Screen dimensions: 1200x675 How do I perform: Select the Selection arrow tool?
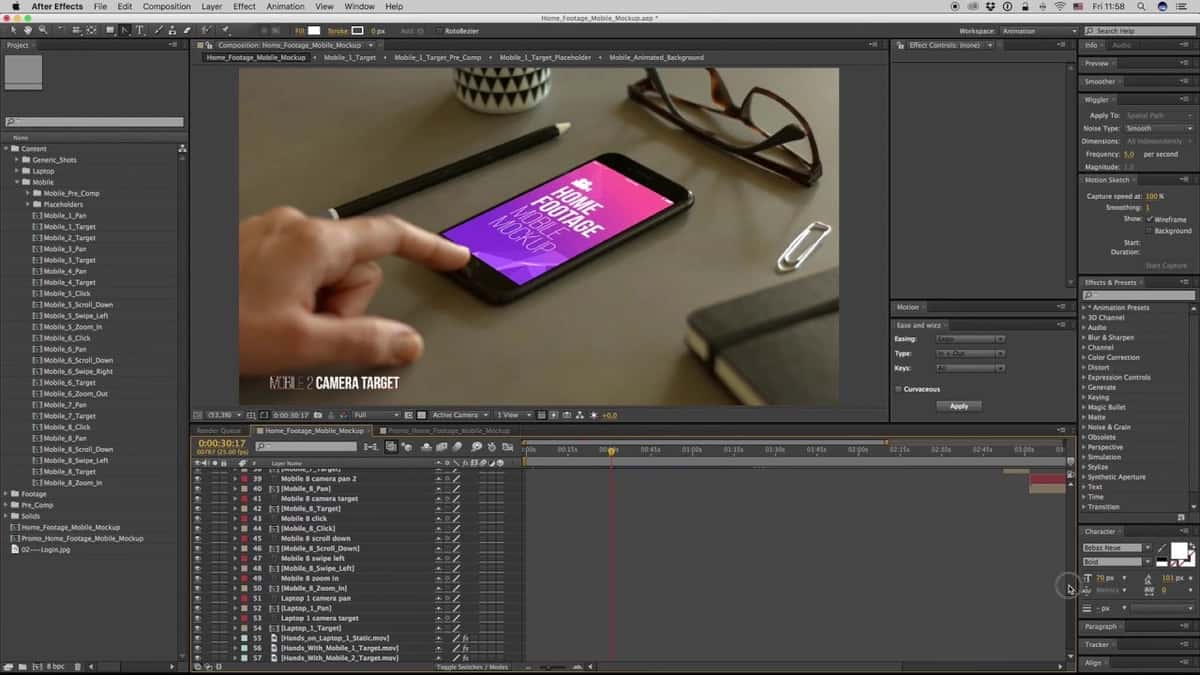coord(14,30)
